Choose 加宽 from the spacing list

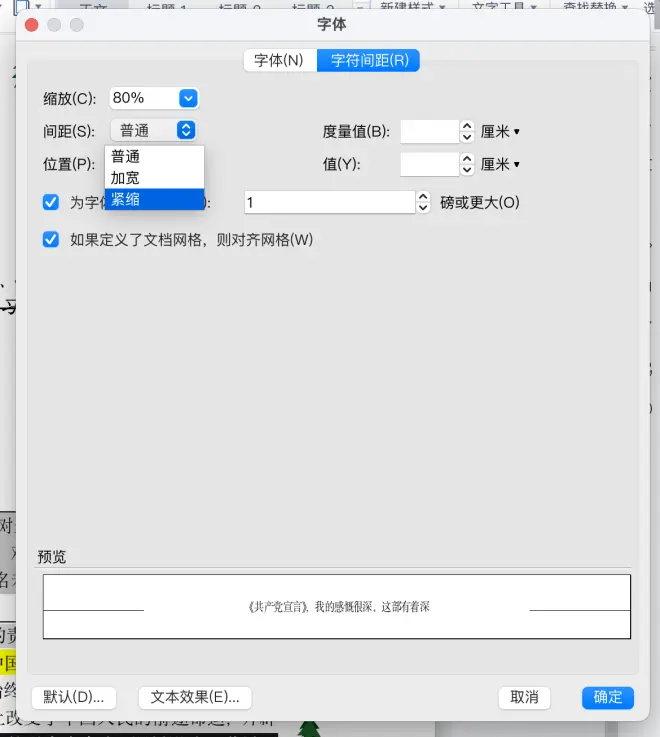point(154,178)
